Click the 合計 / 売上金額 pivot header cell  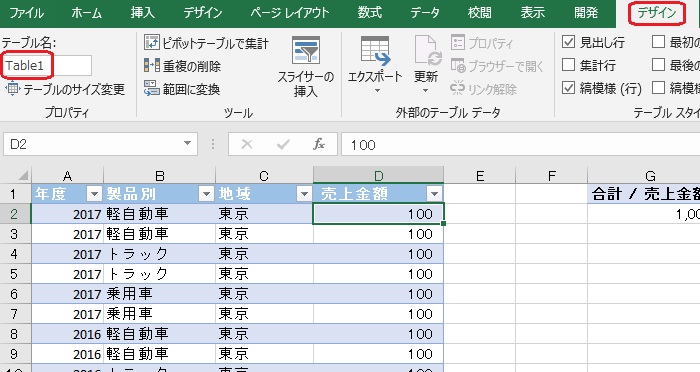pyautogui.click(x=644, y=193)
